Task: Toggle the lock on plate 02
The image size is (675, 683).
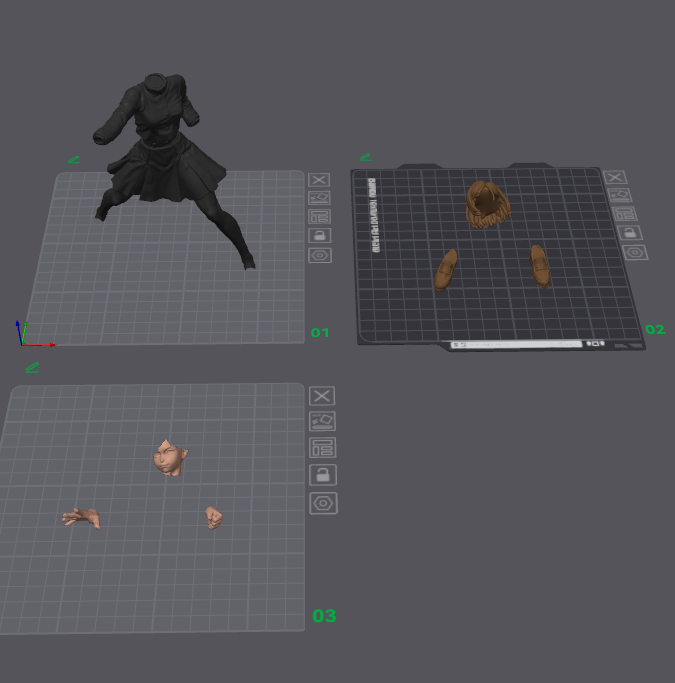Action: tap(630, 233)
